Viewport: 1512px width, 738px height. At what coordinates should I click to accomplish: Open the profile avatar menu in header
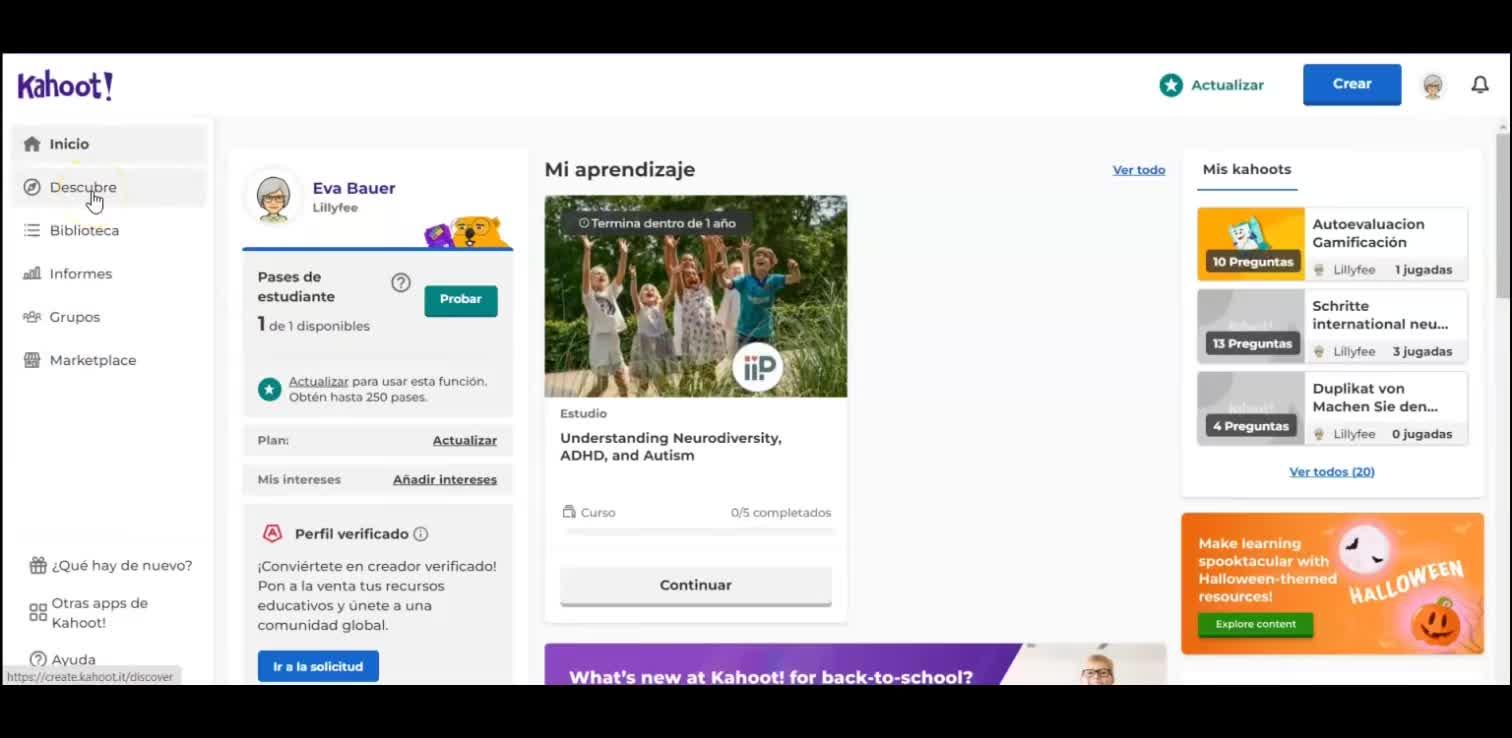coord(1433,86)
